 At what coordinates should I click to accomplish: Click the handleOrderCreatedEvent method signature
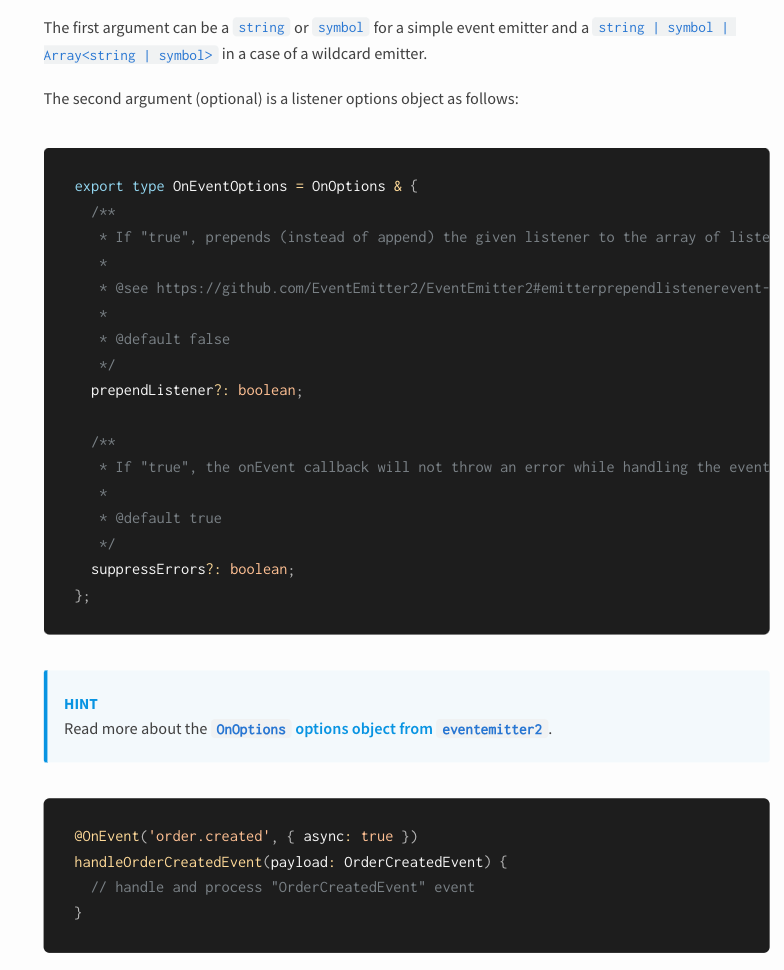coord(291,862)
